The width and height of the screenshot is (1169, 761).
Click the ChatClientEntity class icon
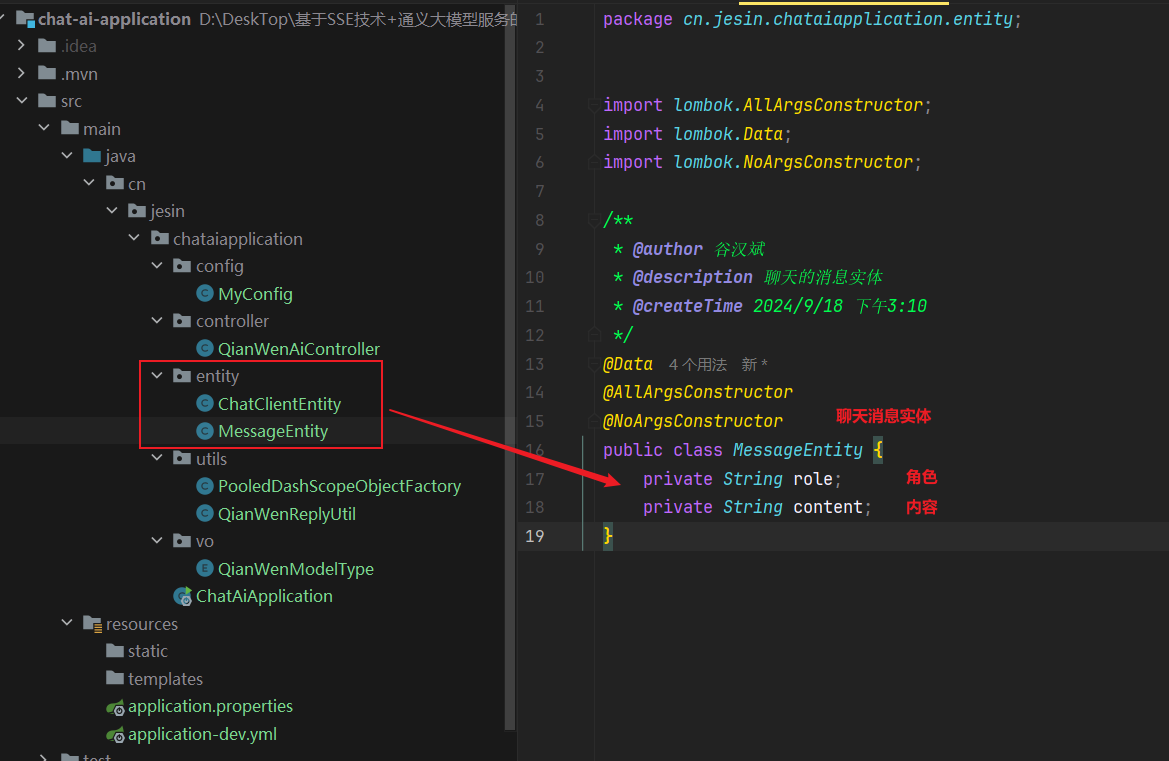click(204, 403)
